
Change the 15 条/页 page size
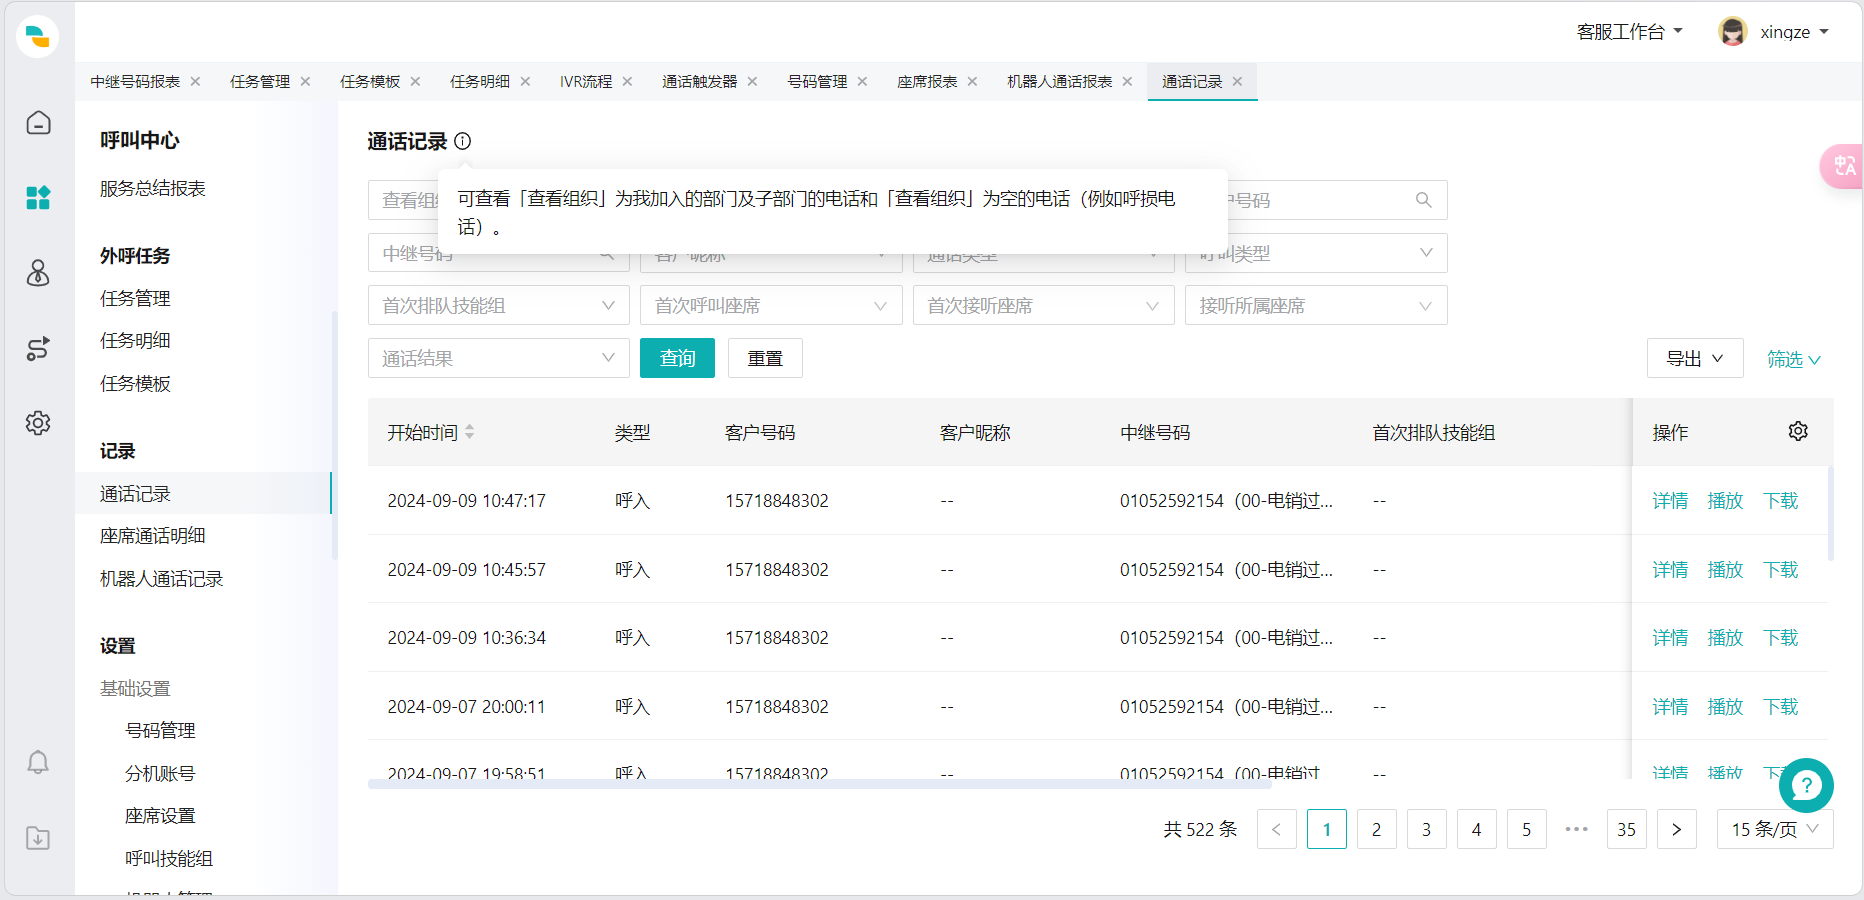click(1775, 829)
